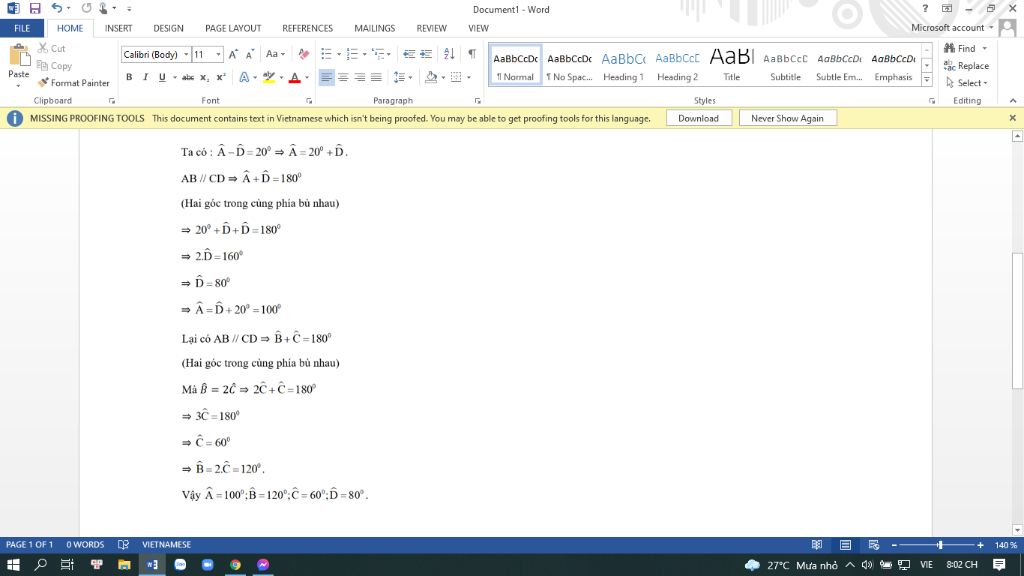Cut the selected text
Screen dimensions: 1024x576
[x=52, y=48]
